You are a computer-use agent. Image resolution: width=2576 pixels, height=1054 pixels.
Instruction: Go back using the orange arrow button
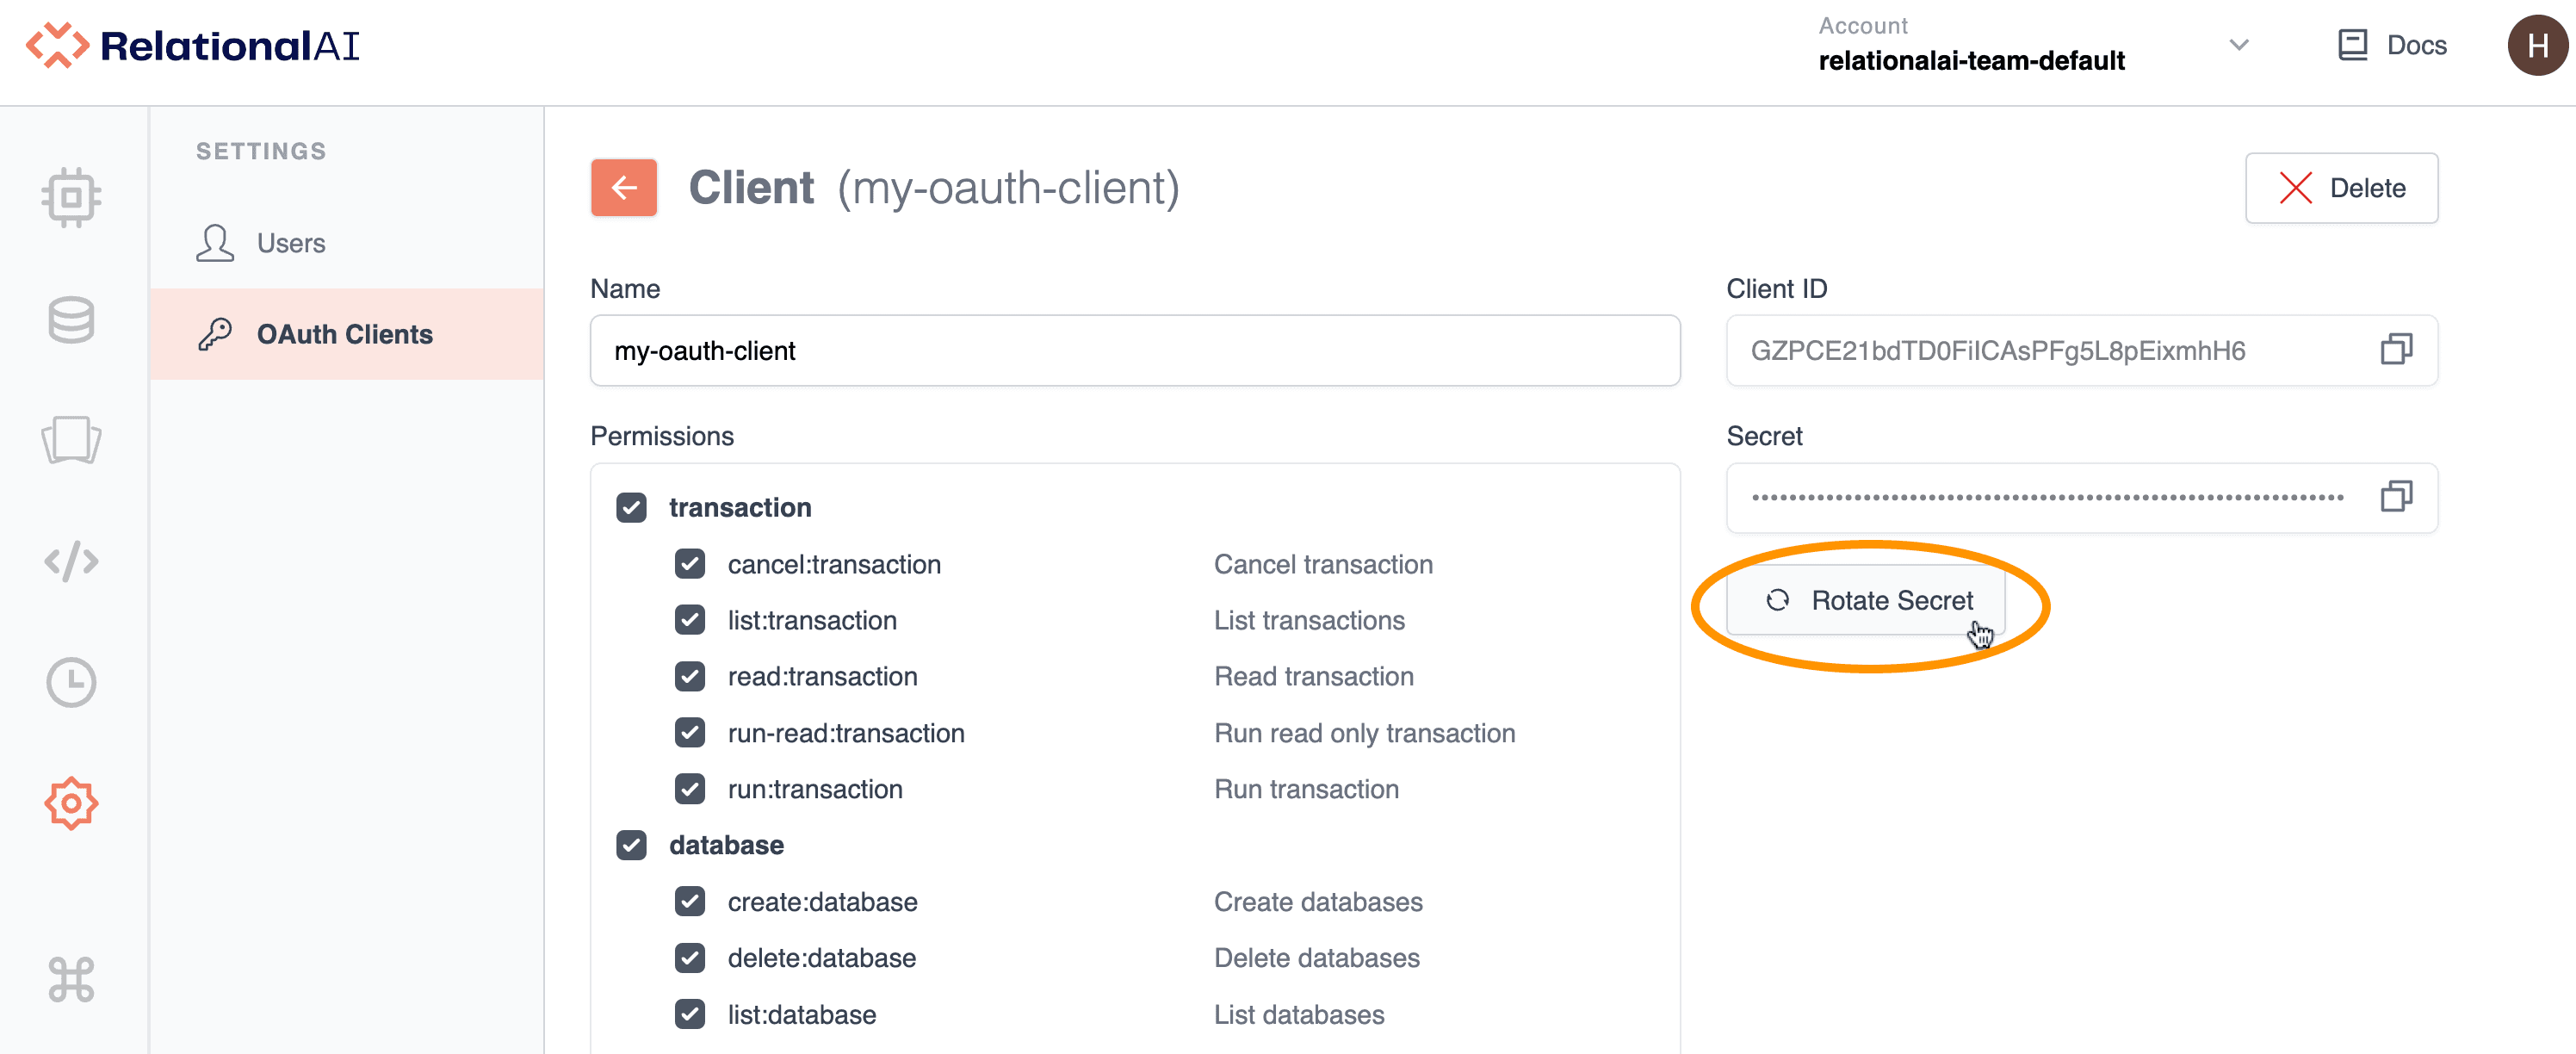624,187
